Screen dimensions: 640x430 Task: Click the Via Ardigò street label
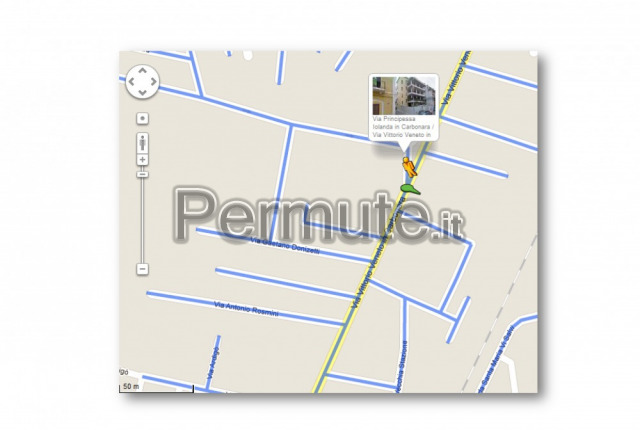pyautogui.click(x=213, y=363)
